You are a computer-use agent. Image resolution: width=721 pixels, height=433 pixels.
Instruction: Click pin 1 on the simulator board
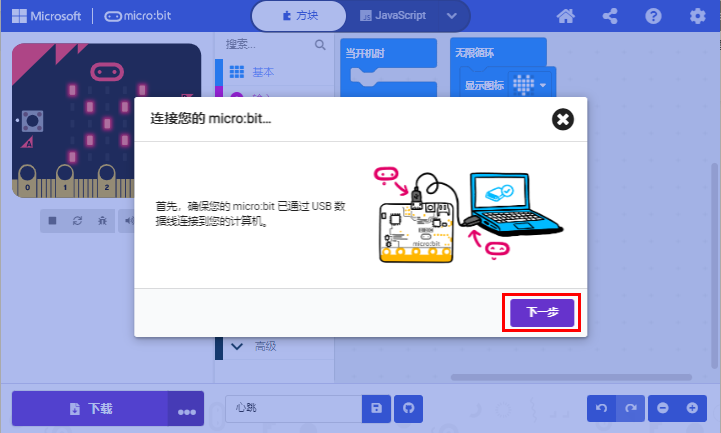[x=65, y=181]
